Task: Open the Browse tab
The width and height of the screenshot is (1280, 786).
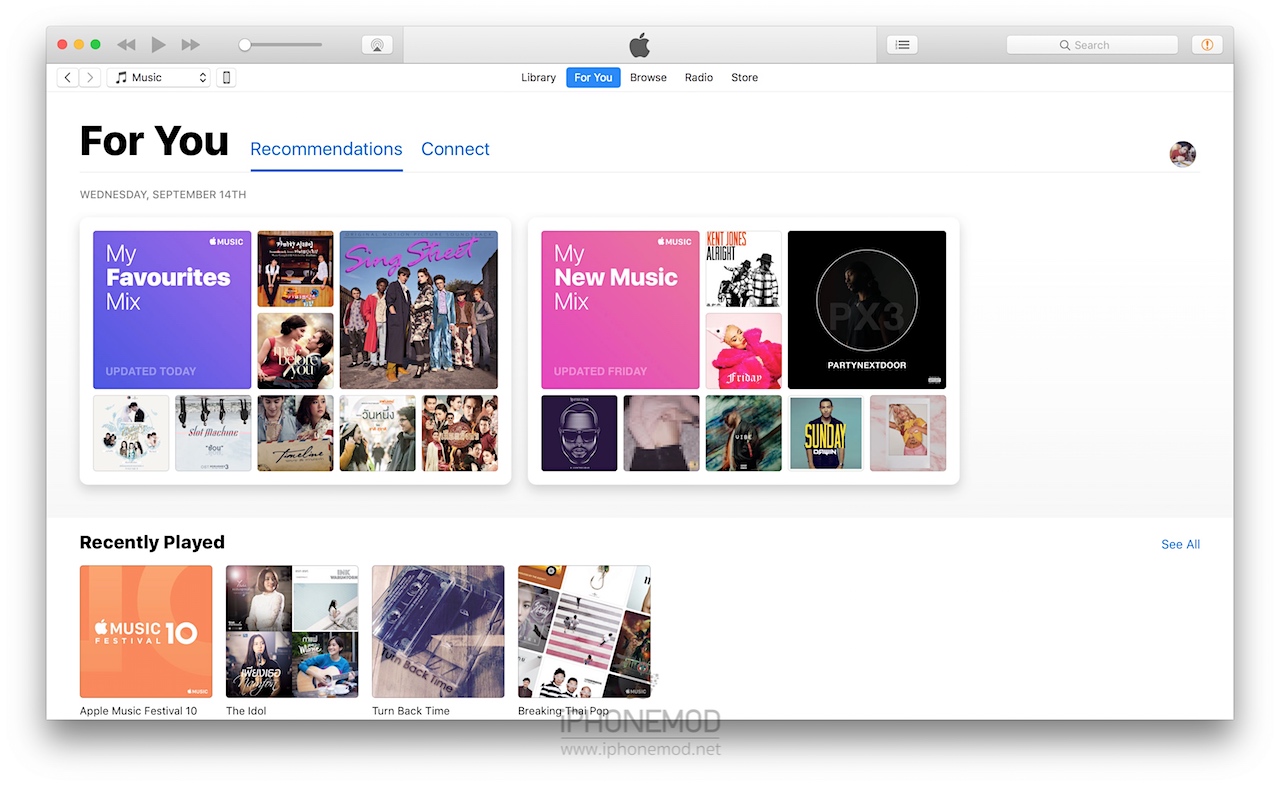Action: [x=648, y=77]
